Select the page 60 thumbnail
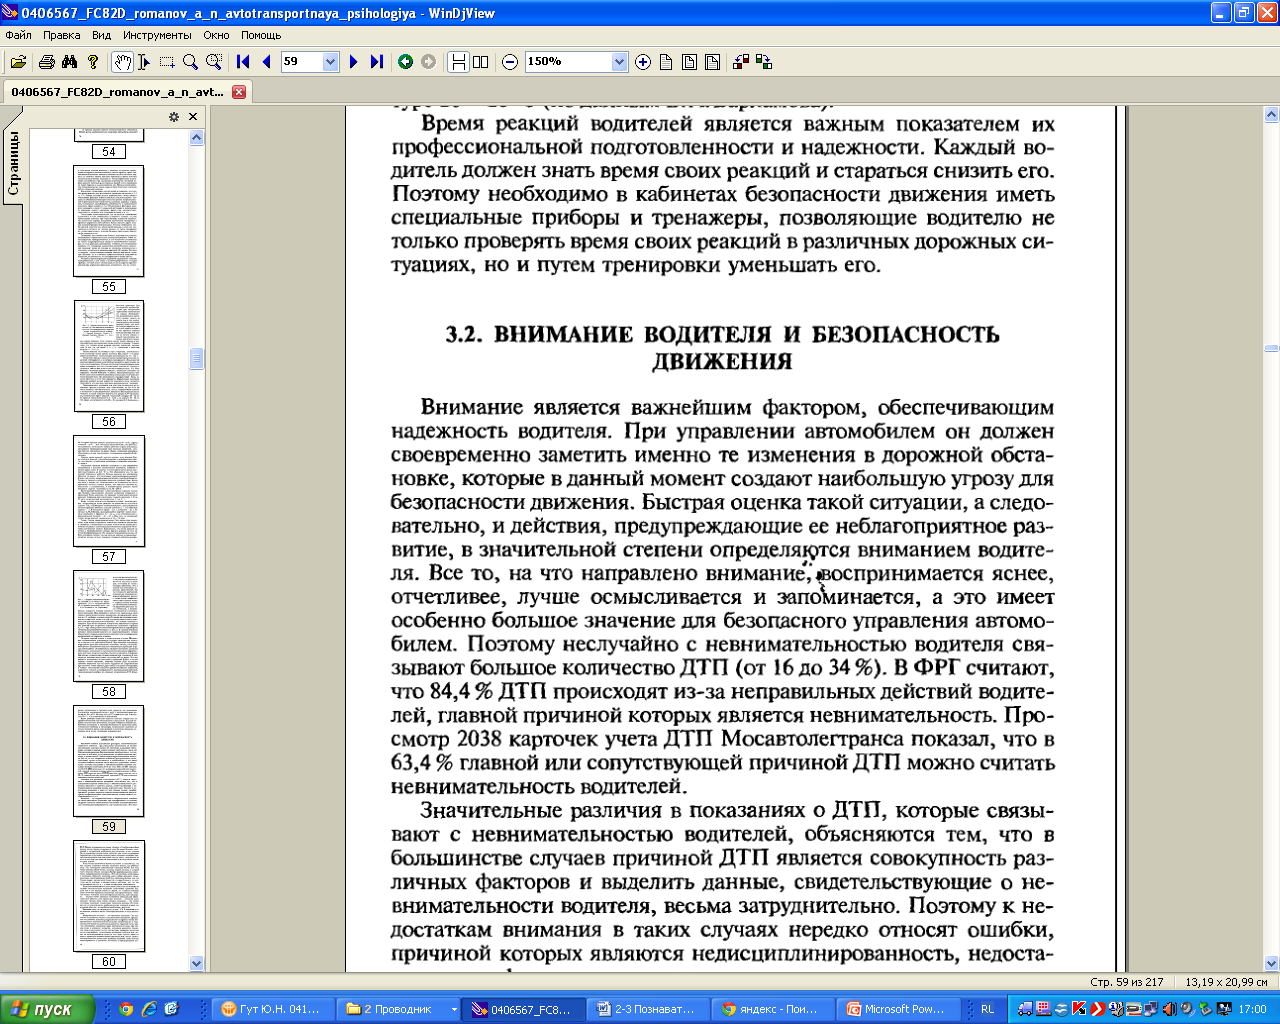Viewport: 1280px width, 1024px height. pyautogui.click(x=109, y=896)
